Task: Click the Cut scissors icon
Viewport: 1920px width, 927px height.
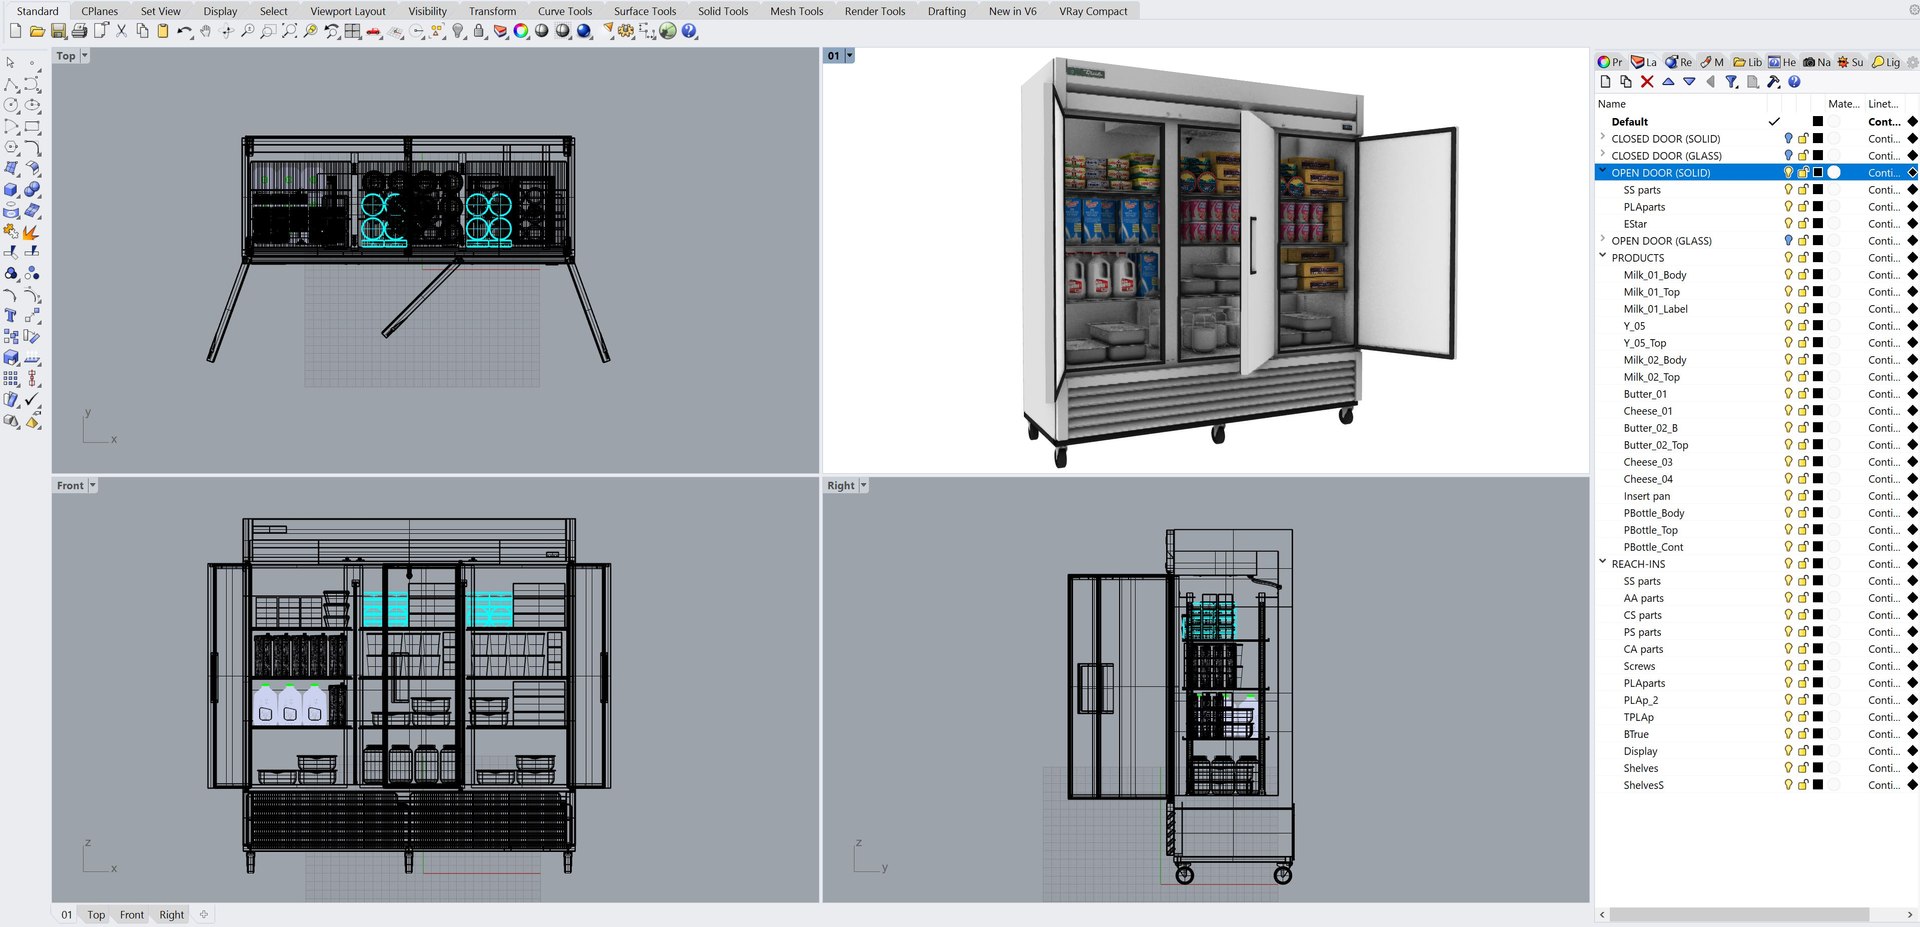Action: [121, 31]
